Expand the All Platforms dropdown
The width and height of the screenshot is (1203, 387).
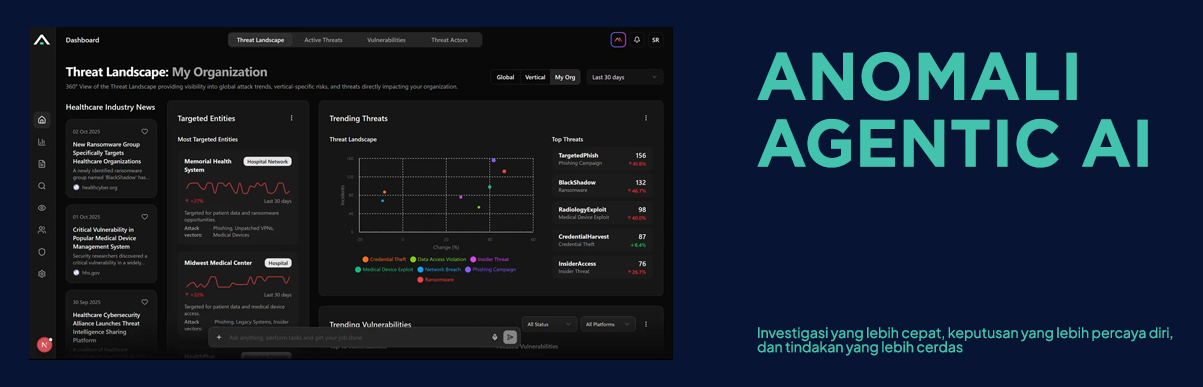click(x=608, y=324)
